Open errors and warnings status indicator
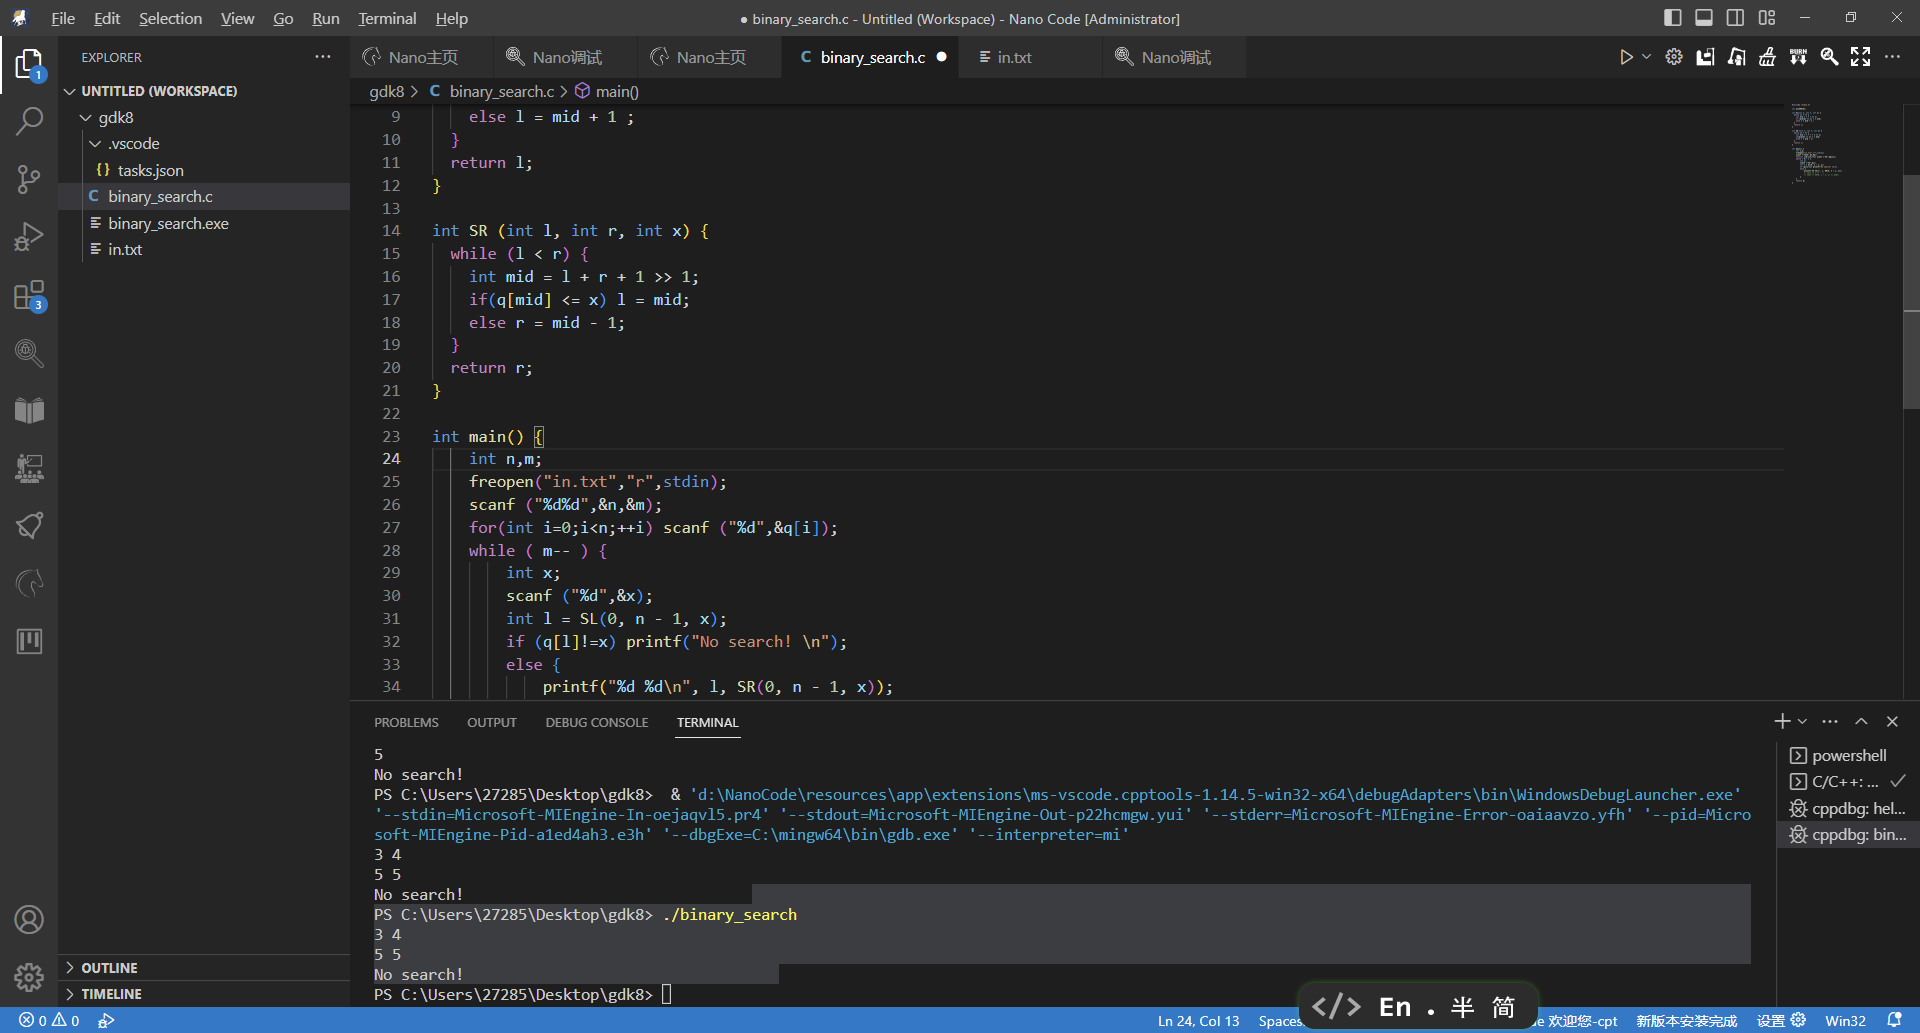Image resolution: width=1920 pixels, height=1033 pixels. coord(49,1021)
